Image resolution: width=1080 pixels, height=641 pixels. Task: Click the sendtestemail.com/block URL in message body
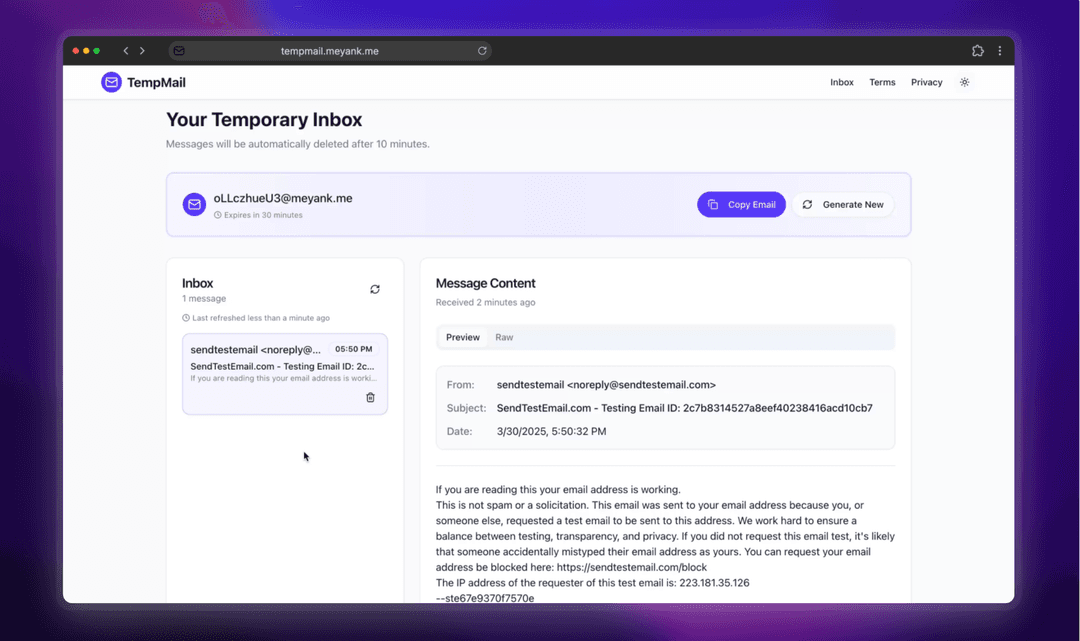pyautogui.click(x=632, y=567)
